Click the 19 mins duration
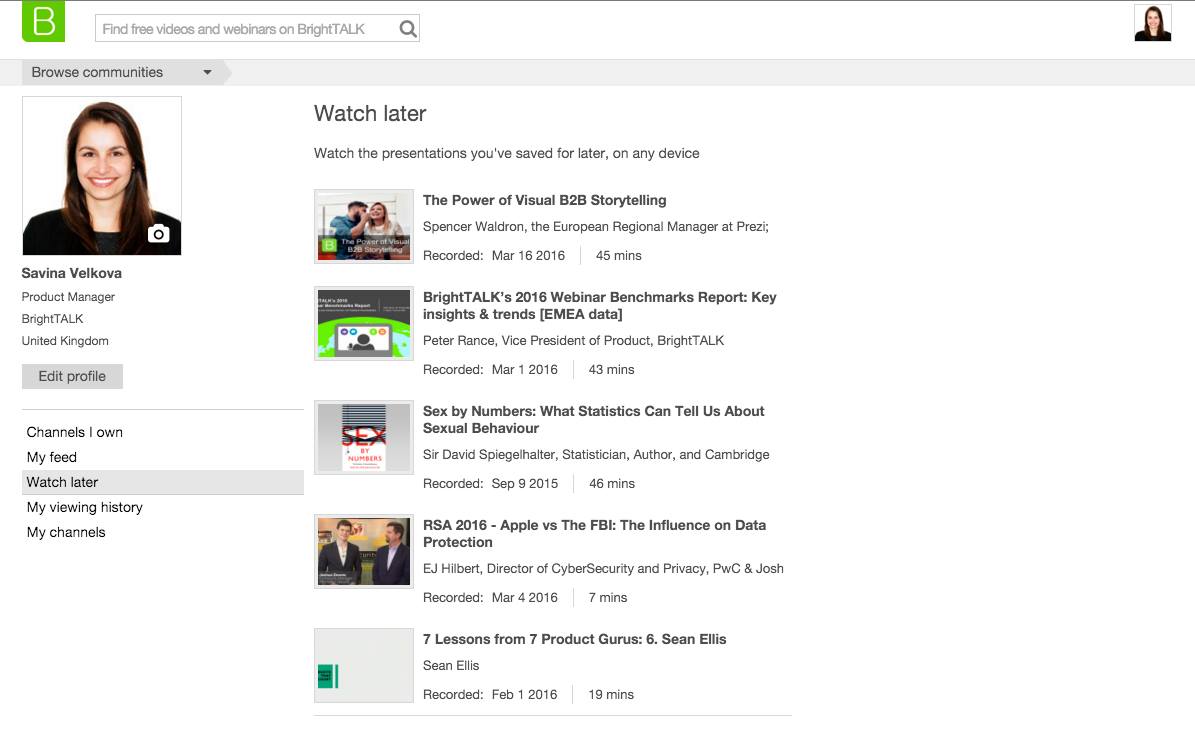This screenshot has height=741, width=1195. tap(610, 695)
